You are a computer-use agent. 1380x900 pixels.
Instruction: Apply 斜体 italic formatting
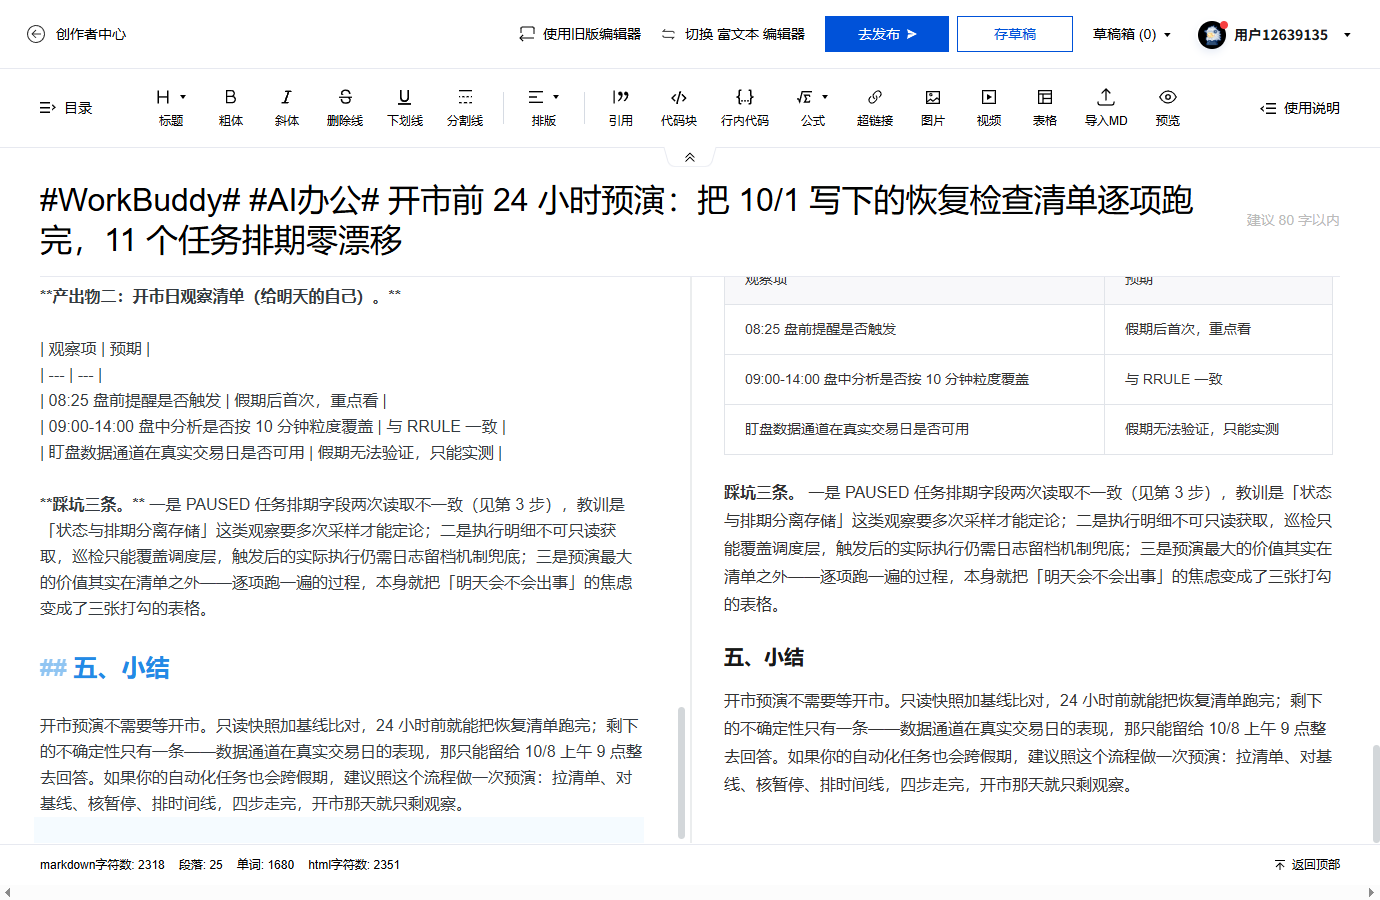tap(287, 108)
